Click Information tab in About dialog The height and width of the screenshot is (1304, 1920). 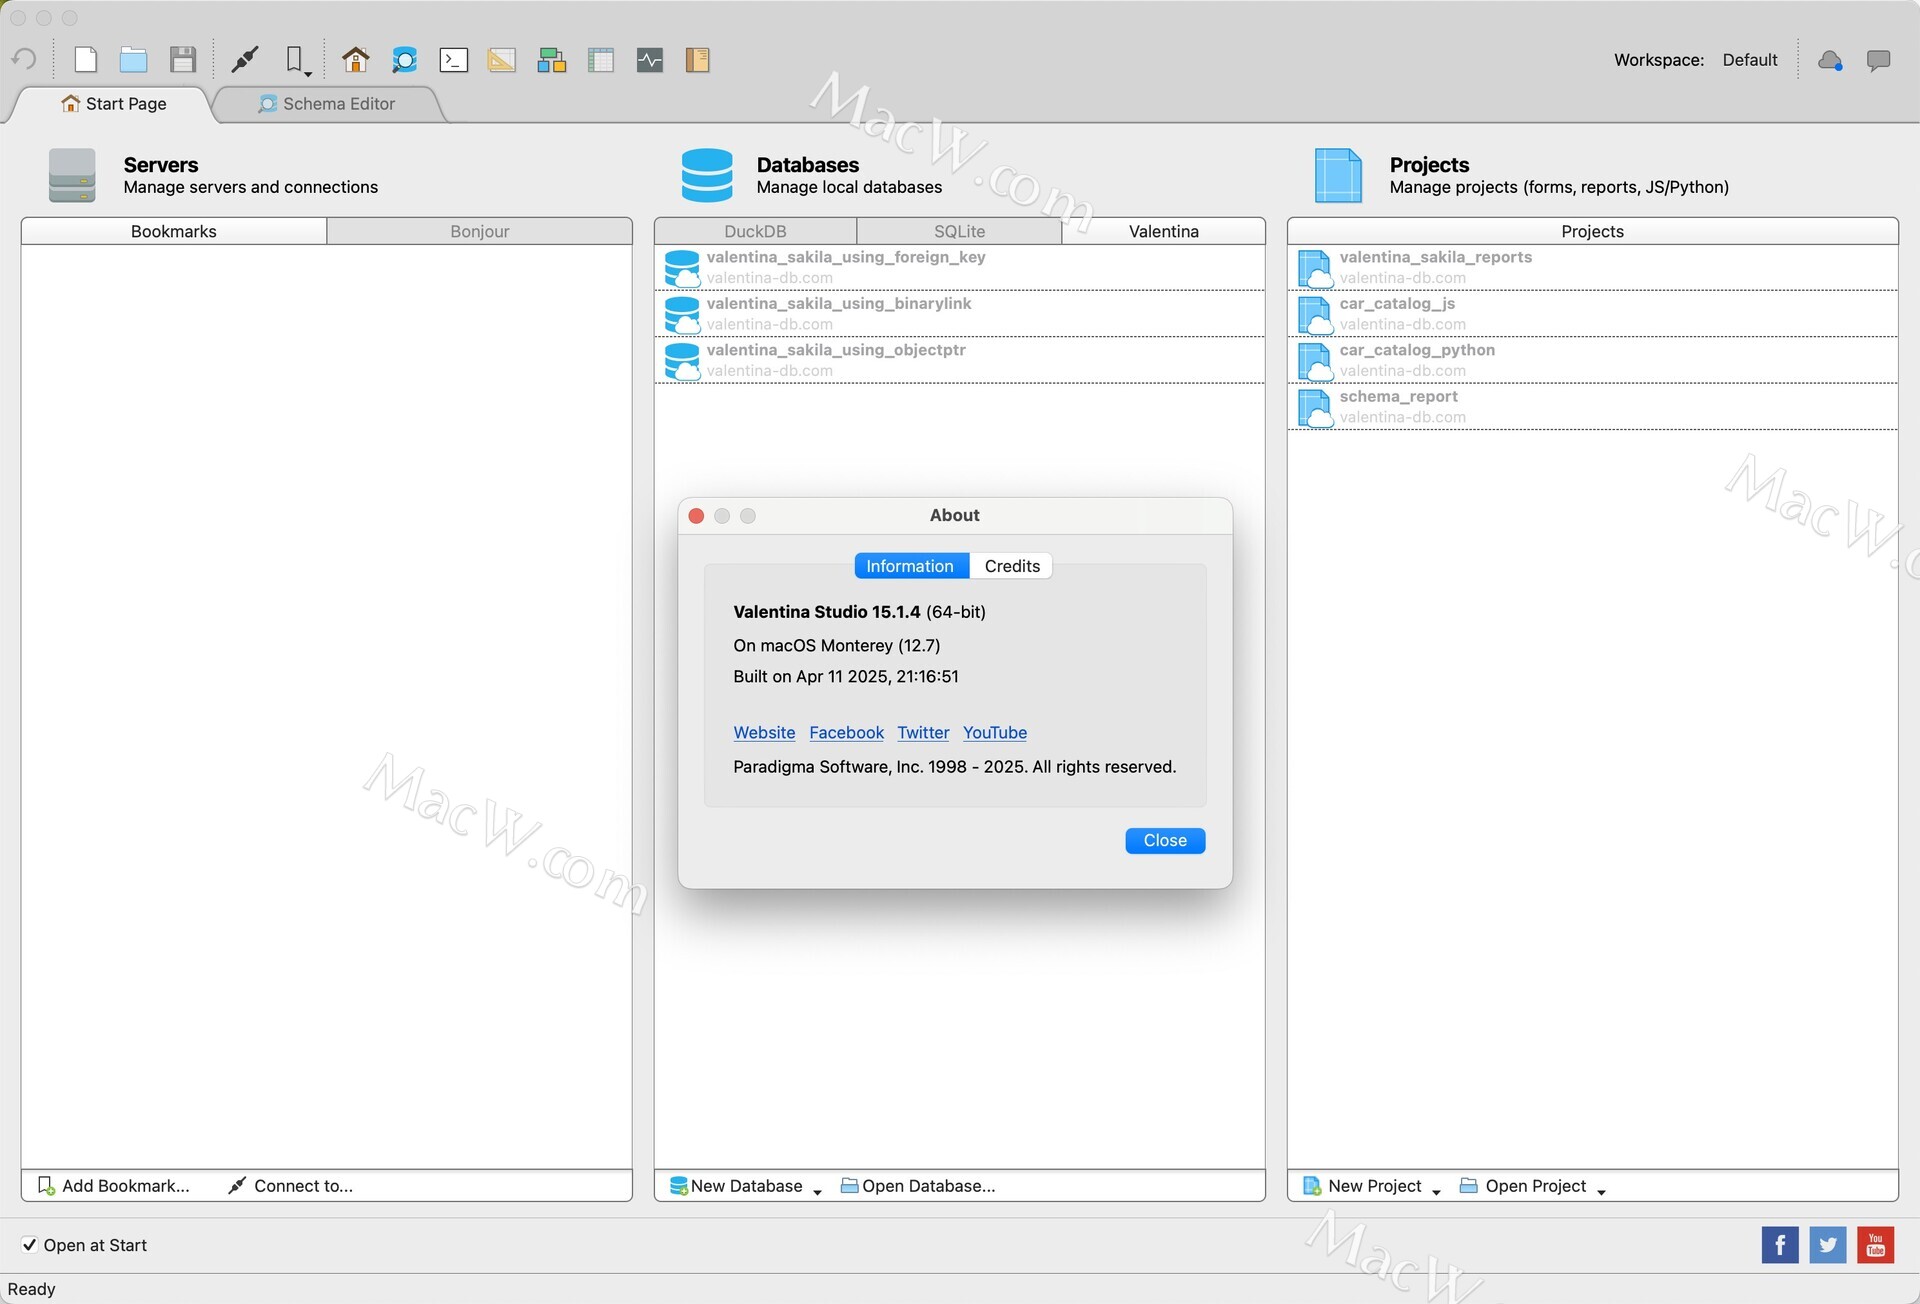(x=910, y=566)
